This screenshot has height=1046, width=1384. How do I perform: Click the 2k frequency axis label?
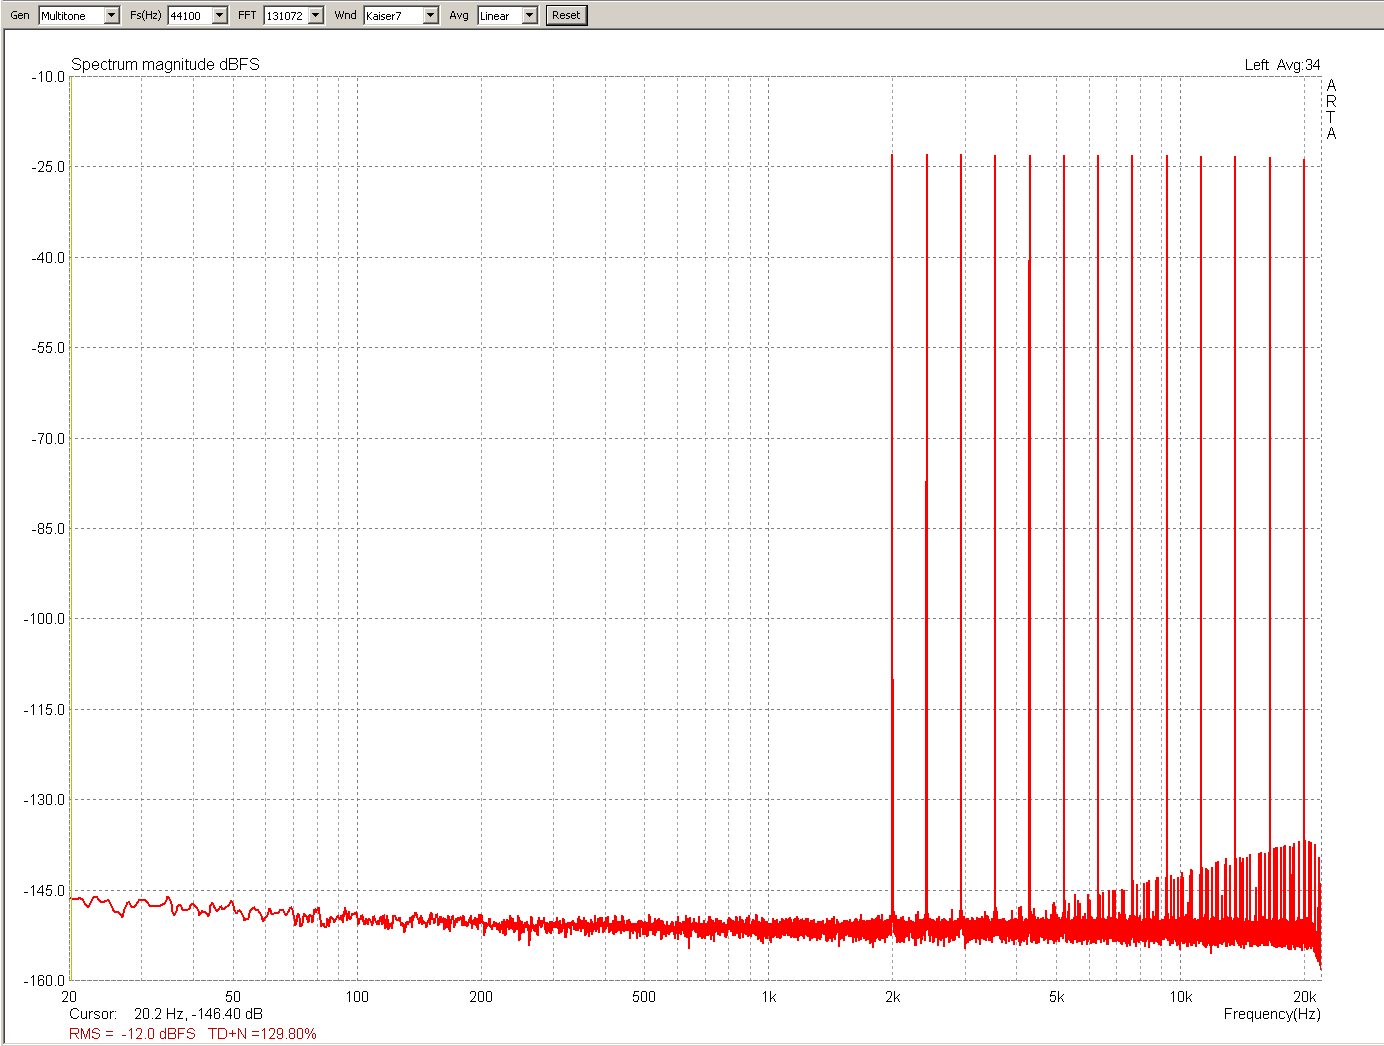[x=893, y=997]
